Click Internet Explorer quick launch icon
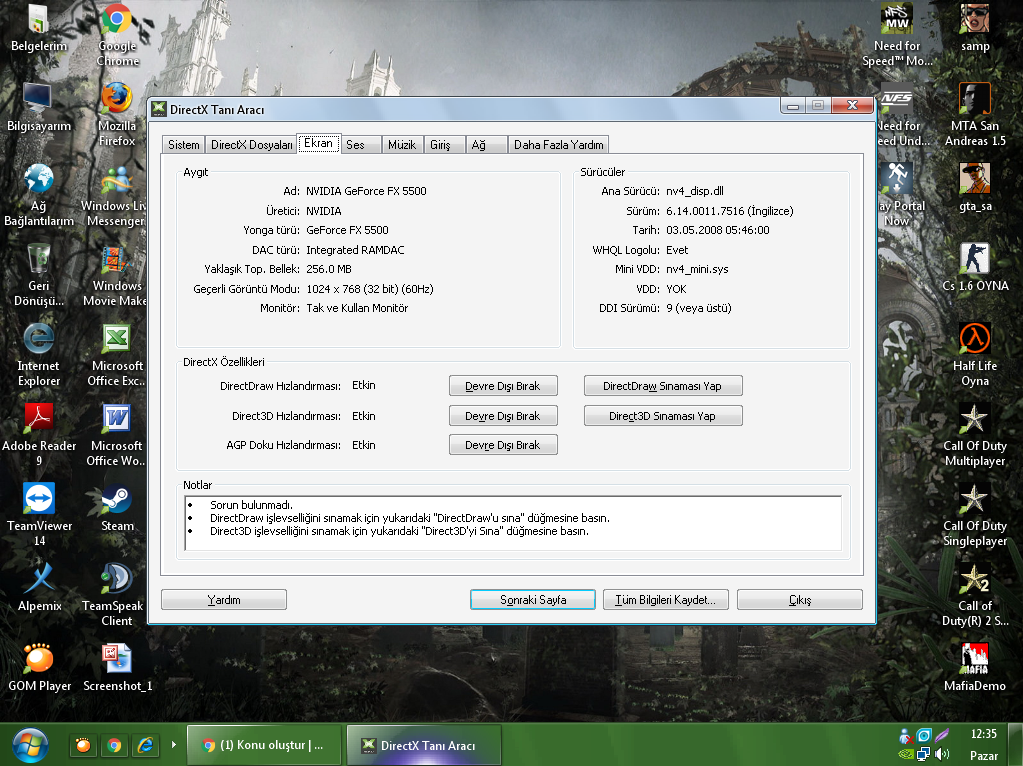This screenshot has width=1023, height=766. coord(145,745)
